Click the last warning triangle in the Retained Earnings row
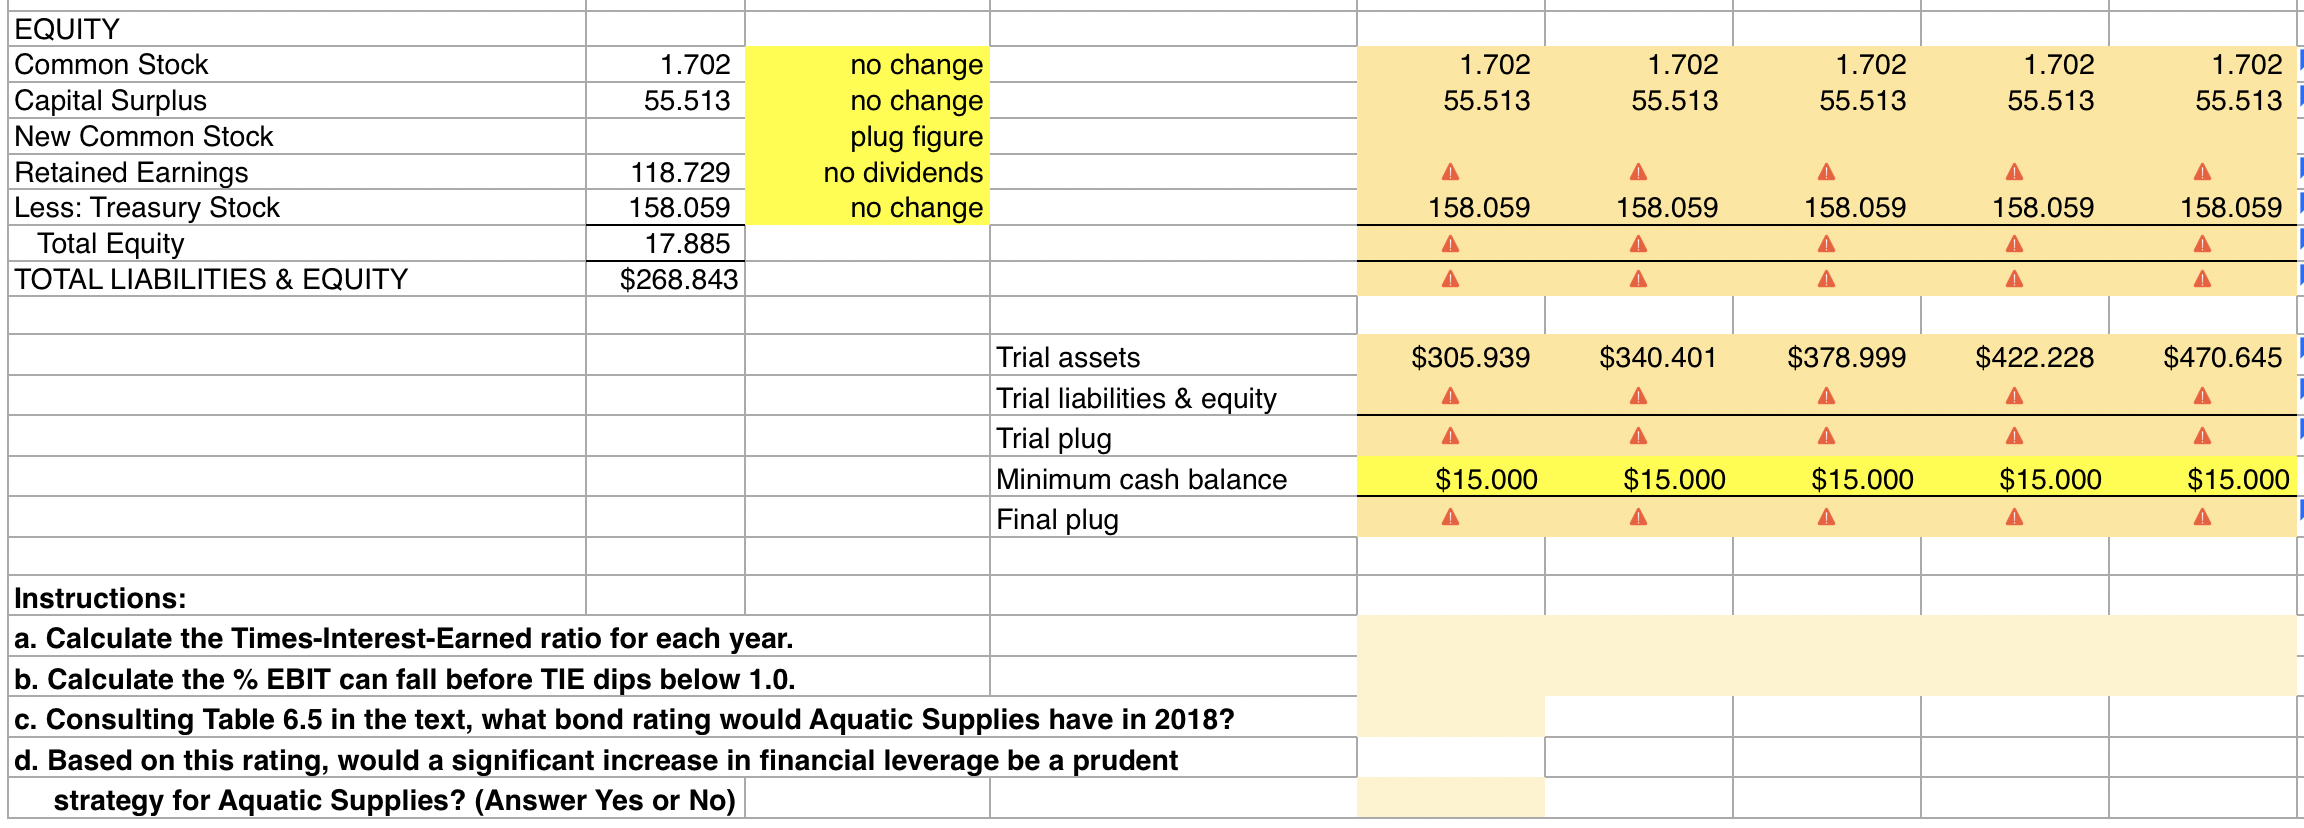Image resolution: width=2304 pixels, height=828 pixels. tap(2202, 172)
